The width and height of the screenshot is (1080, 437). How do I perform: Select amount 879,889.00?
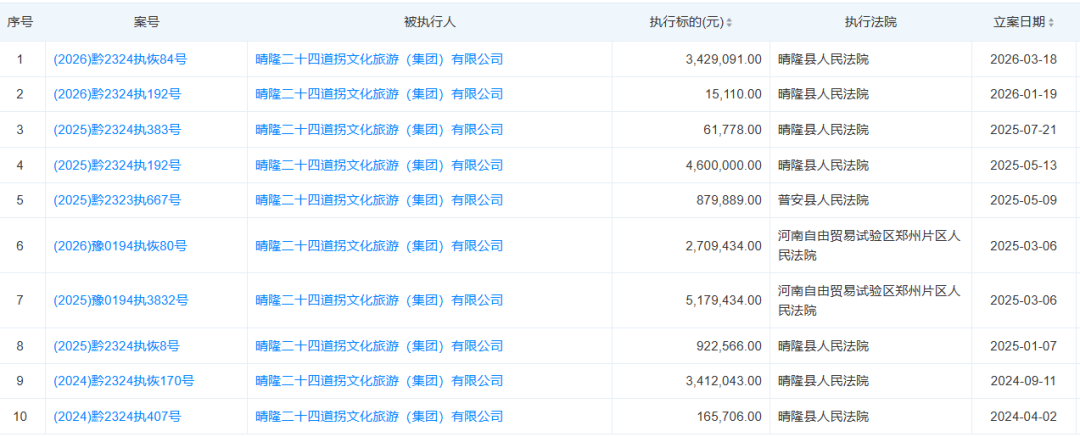point(730,200)
